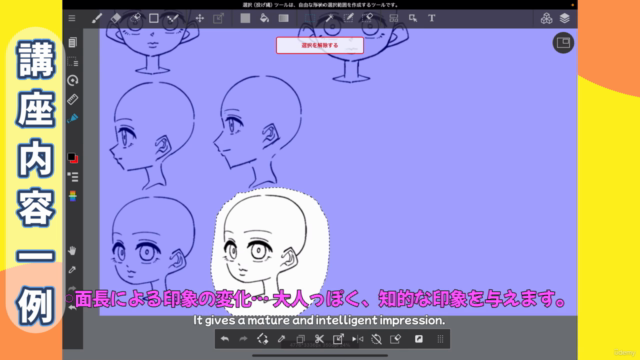Select the Lasso selection tool
The width and height of the screenshot is (640, 360).
[x=310, y=18]
